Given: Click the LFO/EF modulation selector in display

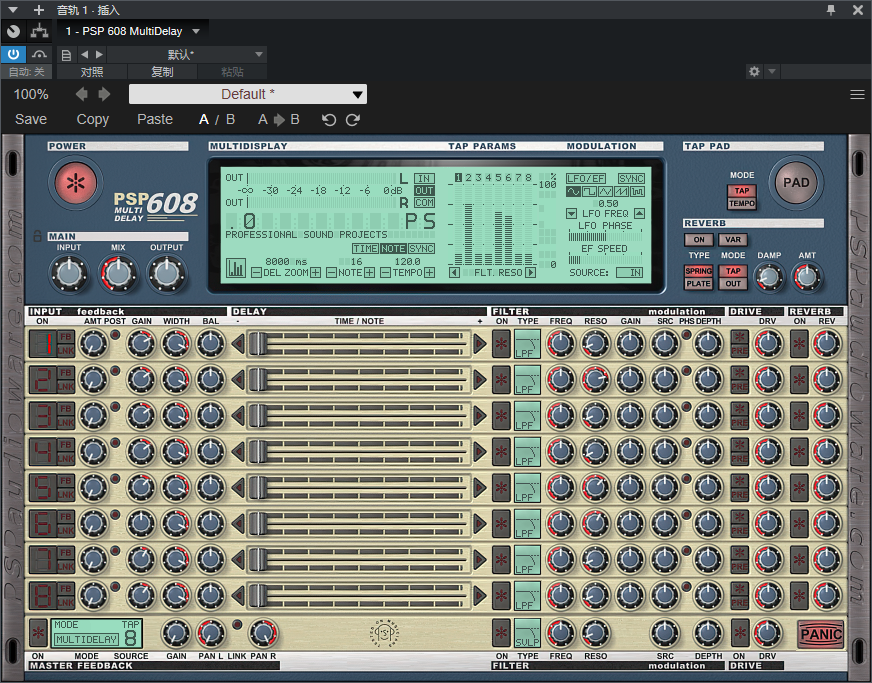Looking at the screenshot, I should click(x=586, y=179).
